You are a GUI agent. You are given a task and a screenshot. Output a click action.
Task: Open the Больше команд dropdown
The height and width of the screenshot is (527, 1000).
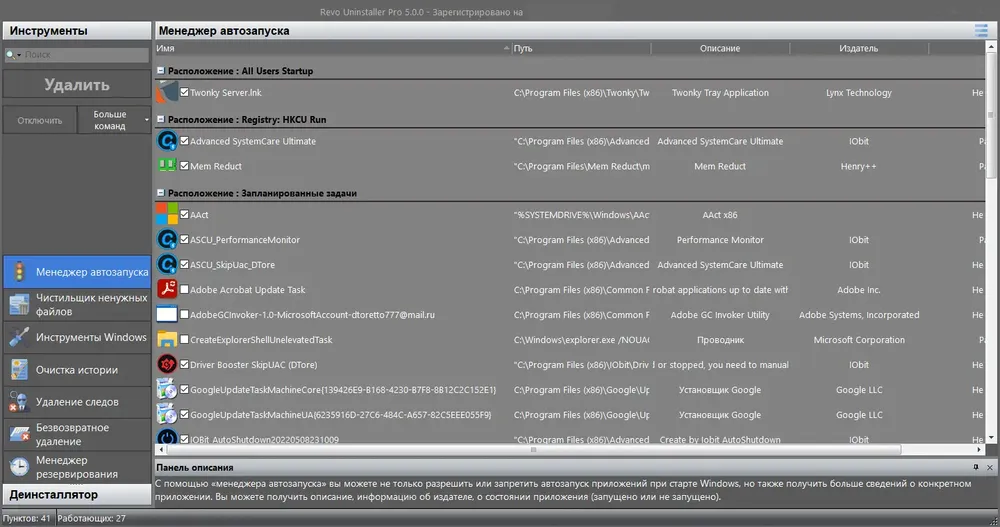pos(114,120)
